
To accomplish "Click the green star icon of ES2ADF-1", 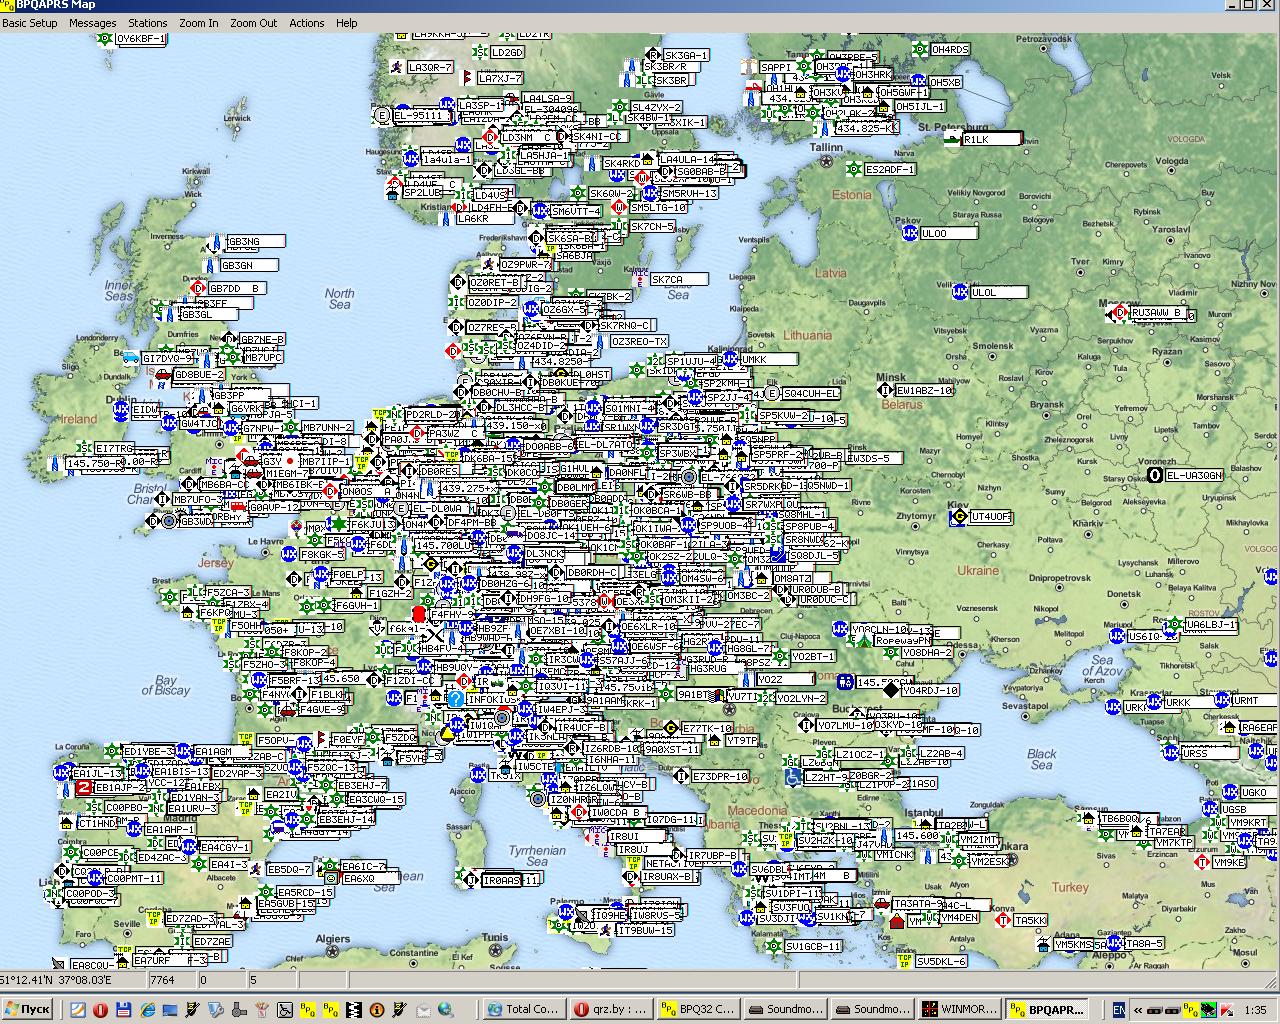I will point(853,169).
